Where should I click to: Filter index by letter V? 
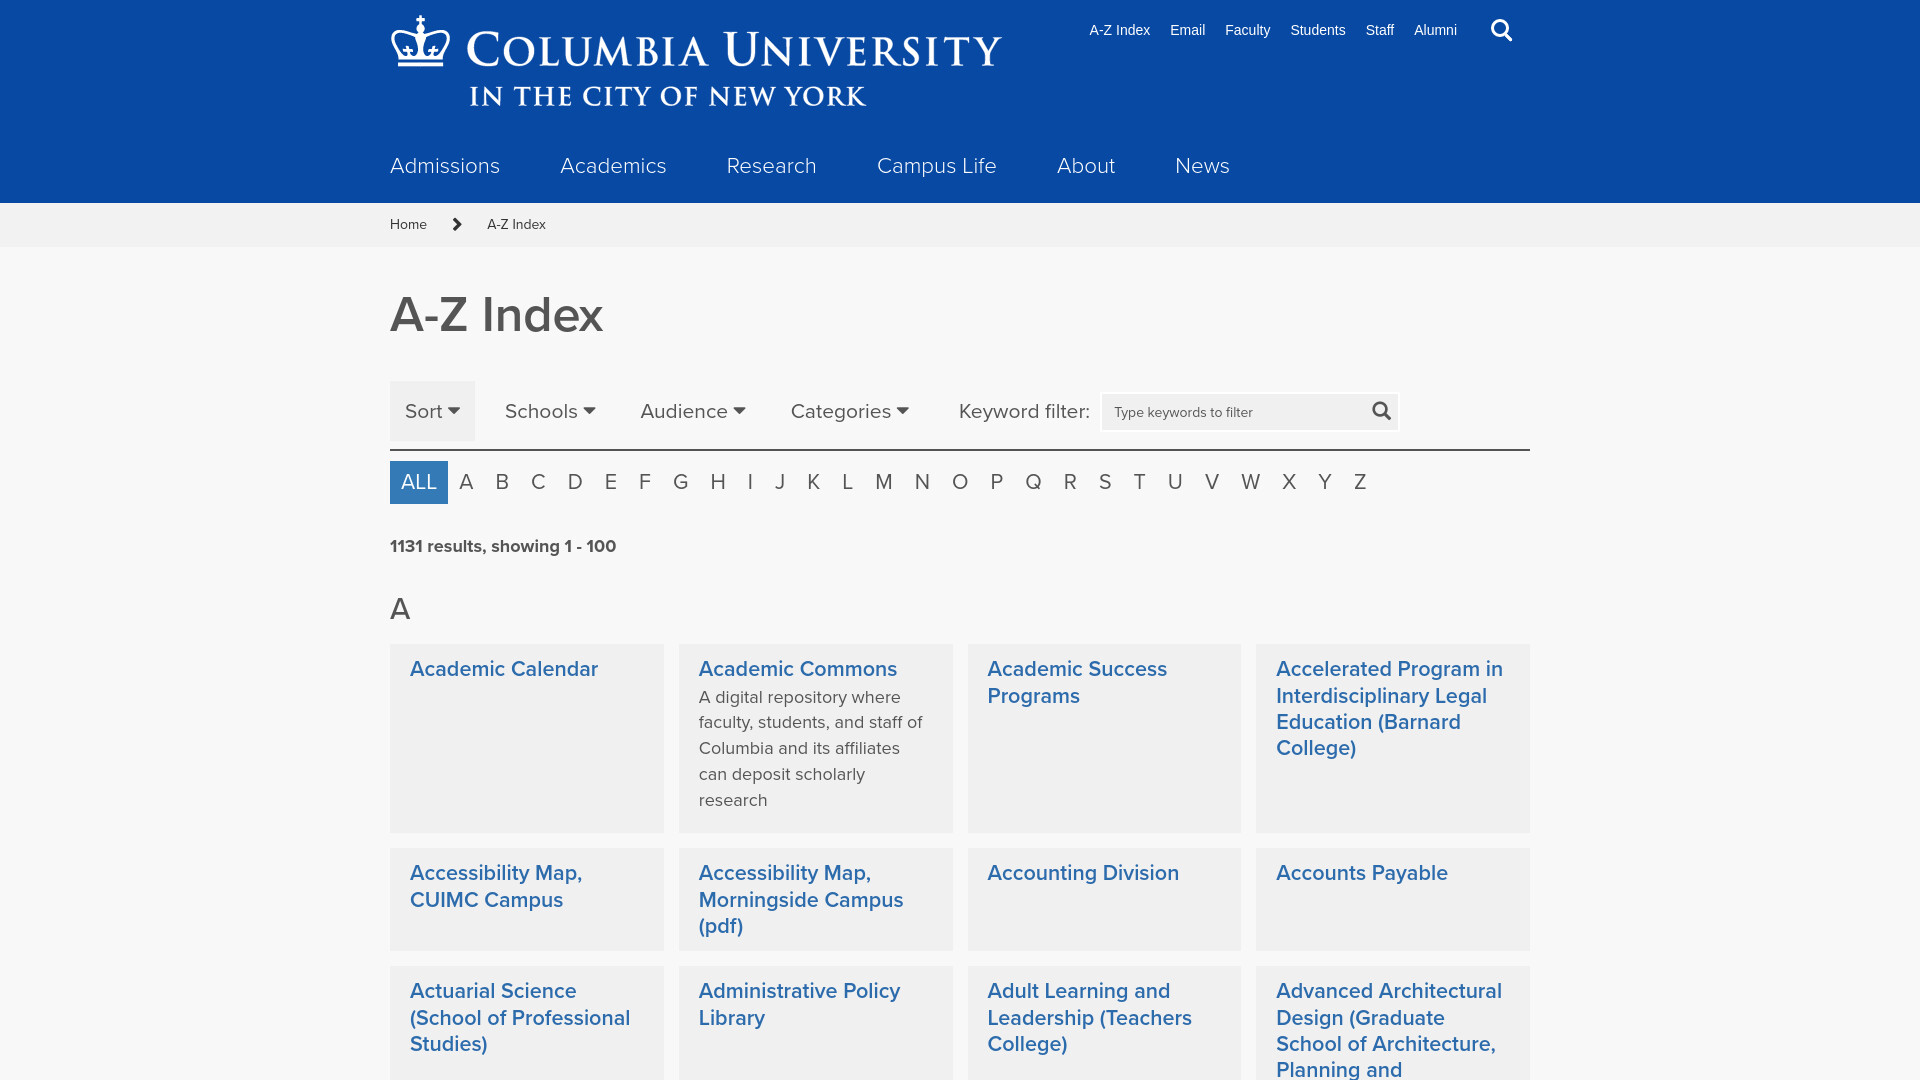pyautogui.click(x=1212, y=482)
